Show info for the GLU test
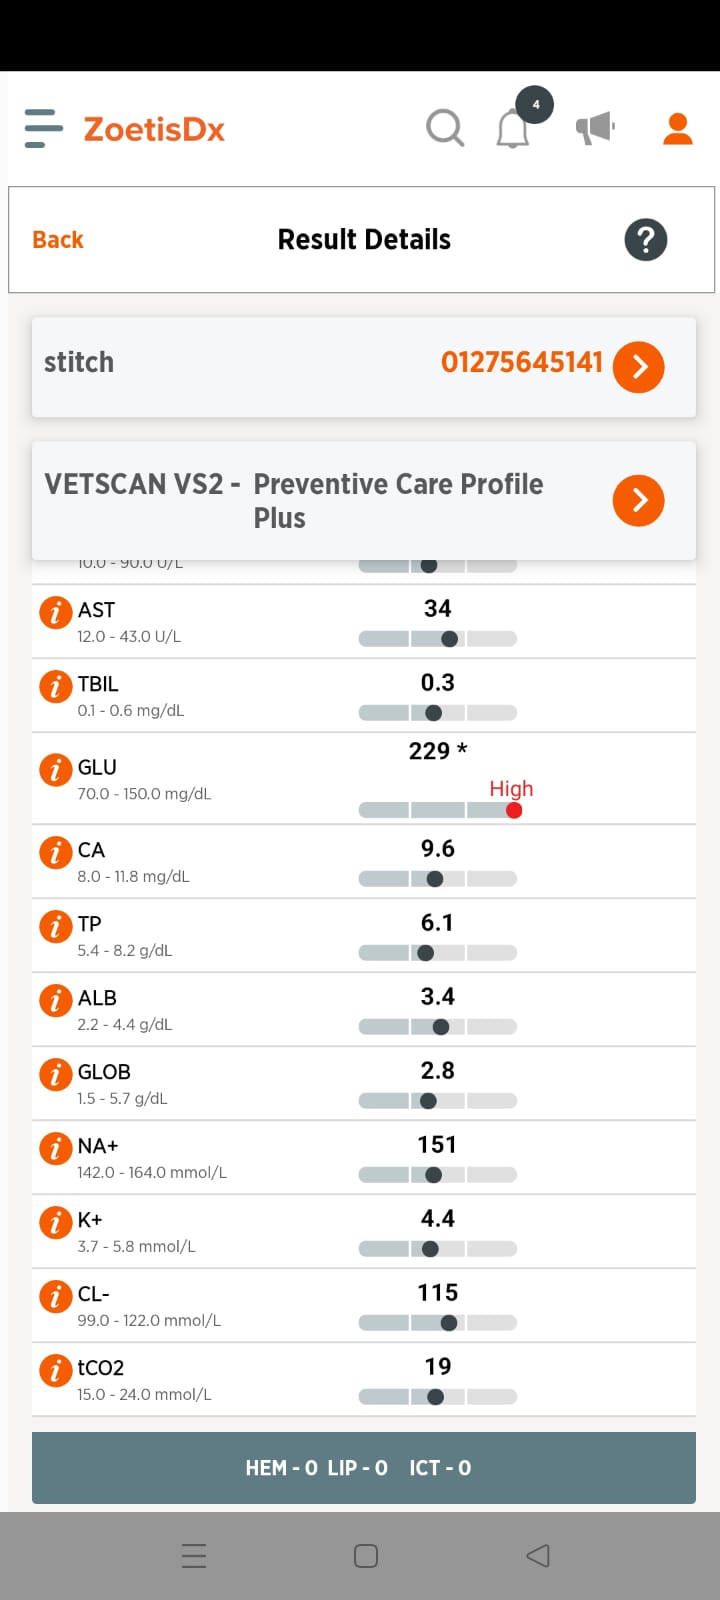The image size is (720, 1600). click(x=55, y=769)
